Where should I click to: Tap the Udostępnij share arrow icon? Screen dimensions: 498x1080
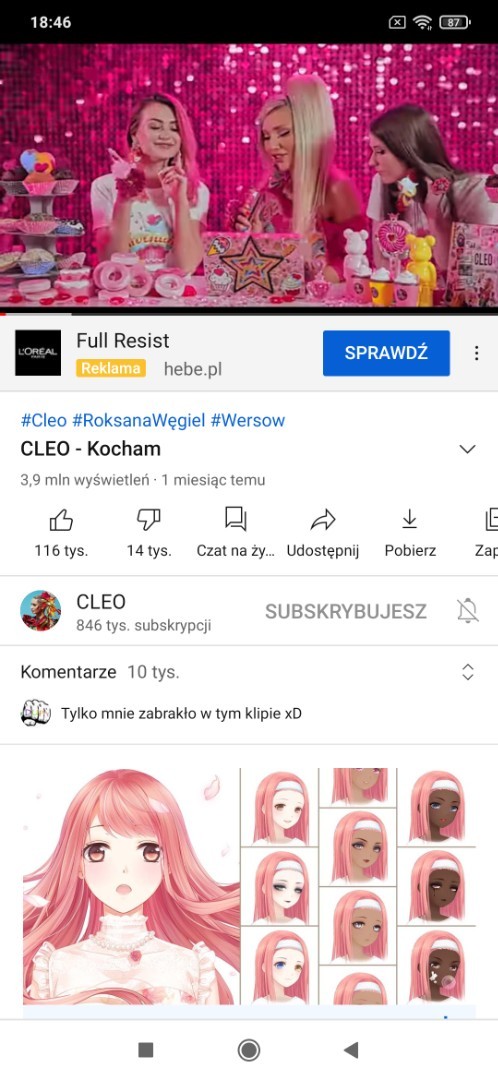tap(322, 520)
